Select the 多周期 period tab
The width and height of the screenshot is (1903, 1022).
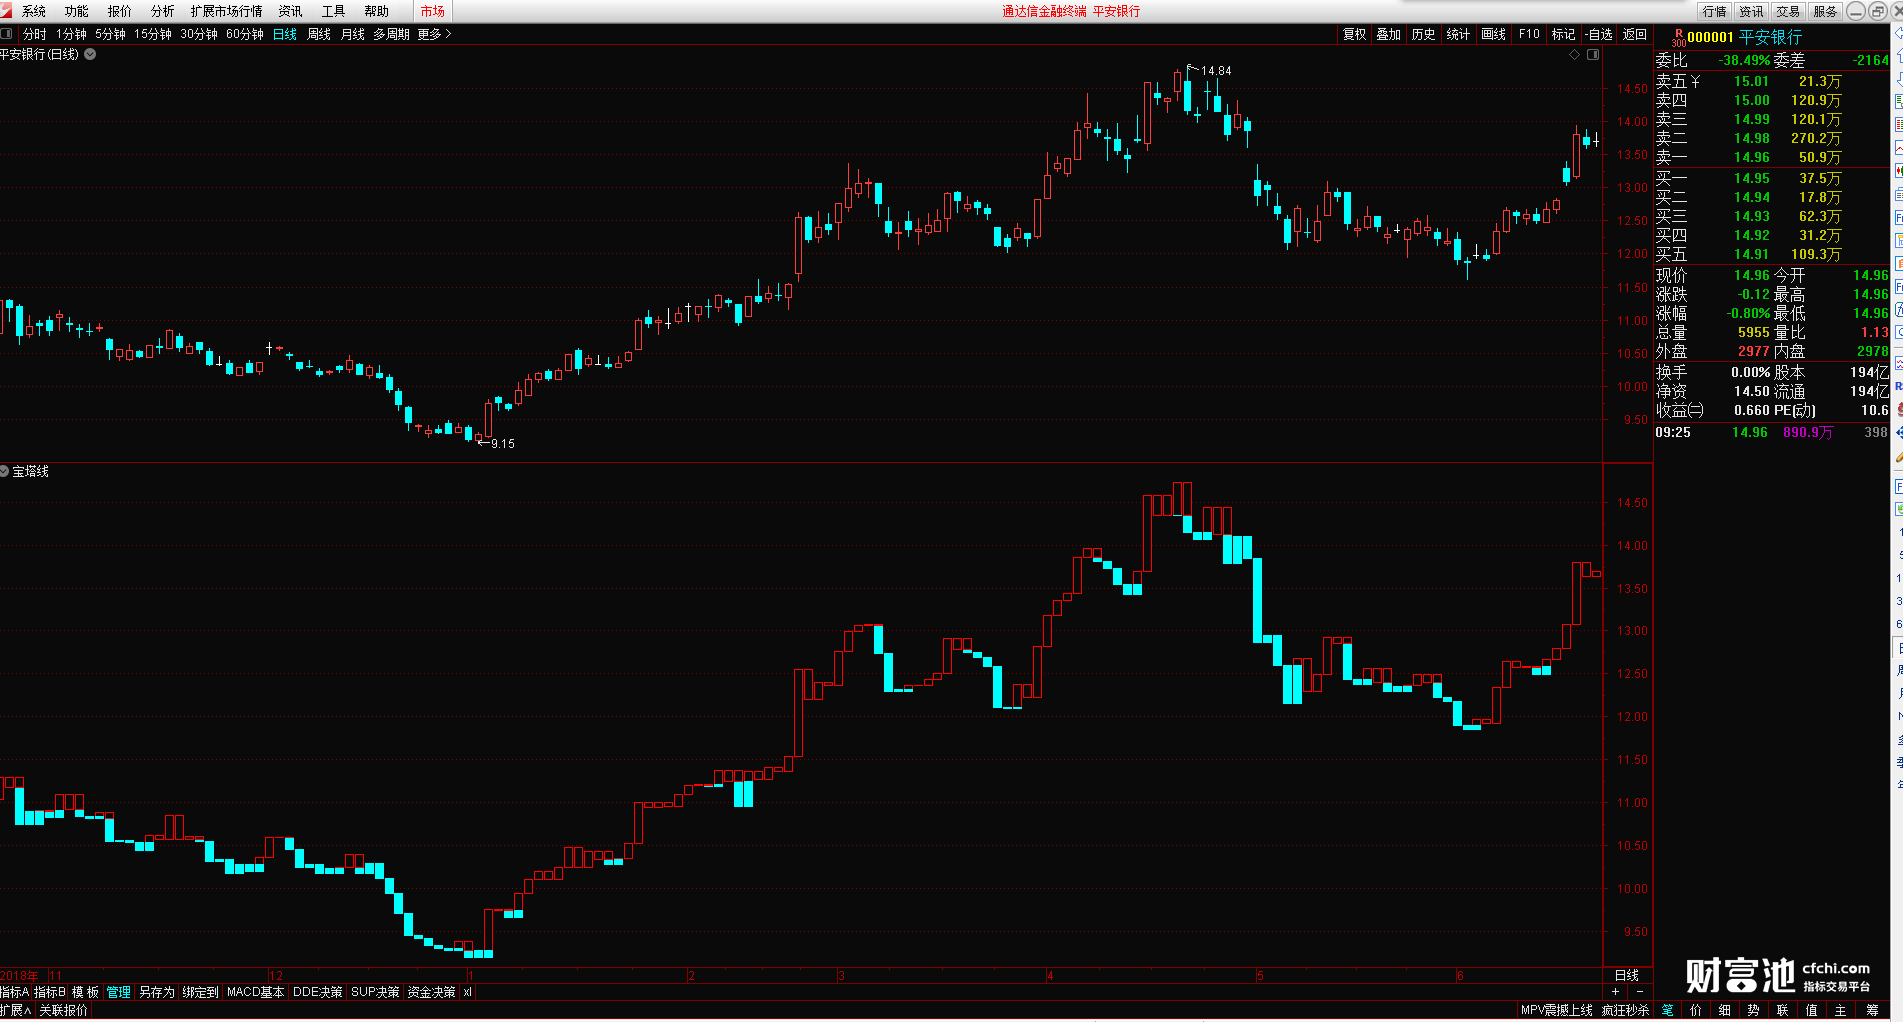point(391,34)
